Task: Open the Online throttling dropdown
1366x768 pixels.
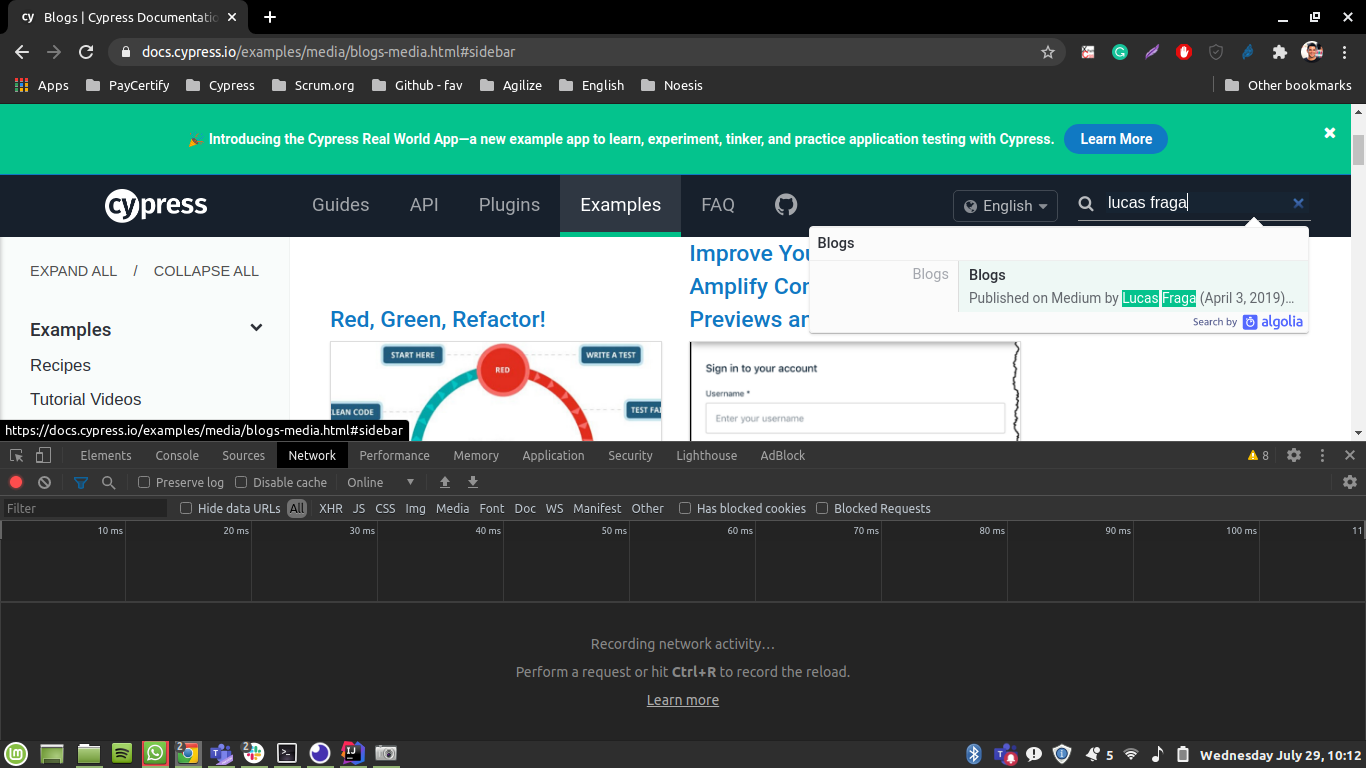Action: 381,482
